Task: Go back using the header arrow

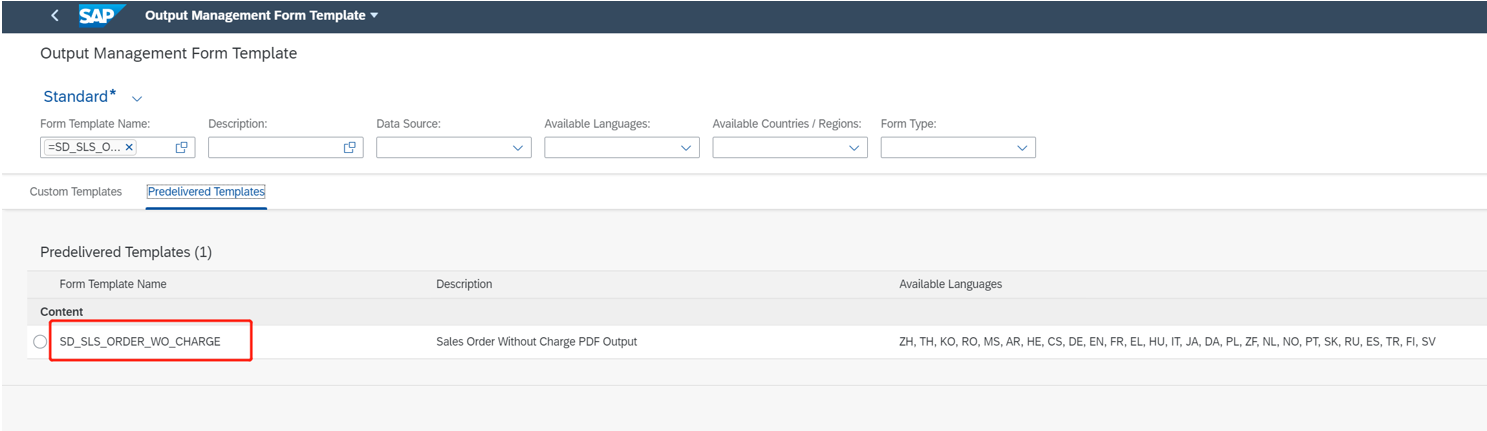Action: (54, 16)
